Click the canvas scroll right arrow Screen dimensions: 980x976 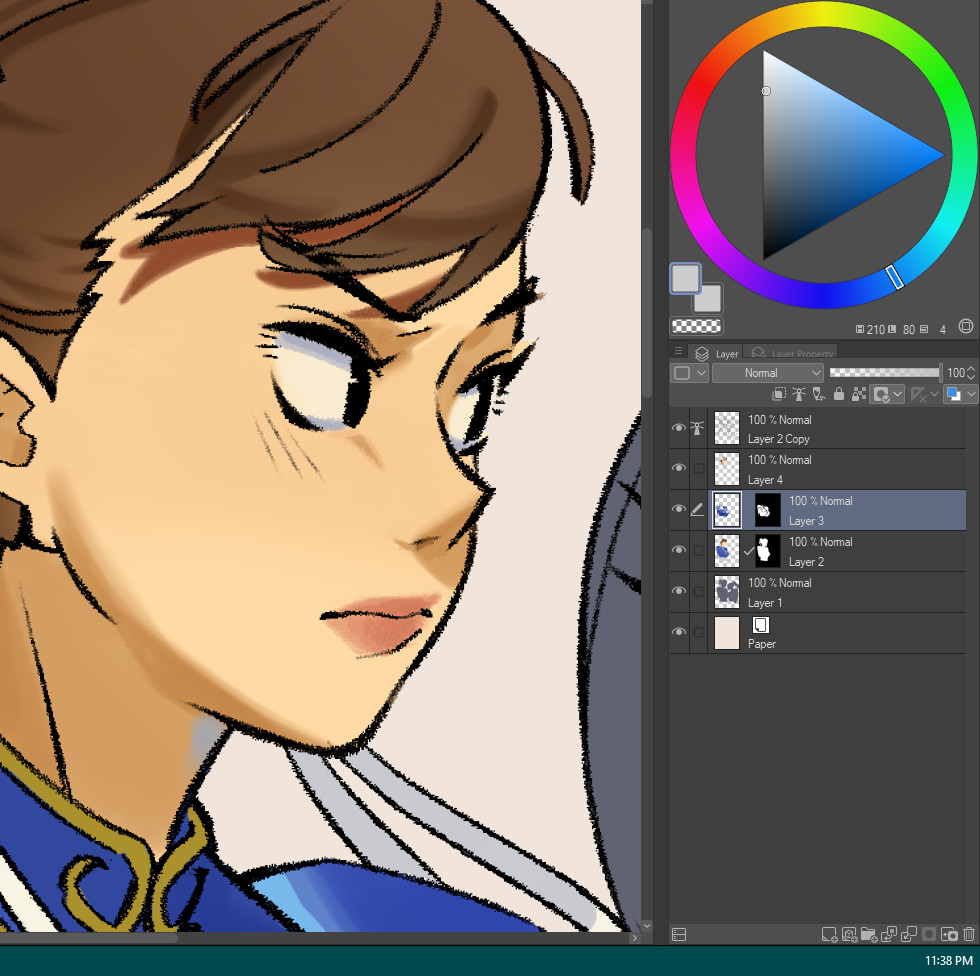click(634, 937)
